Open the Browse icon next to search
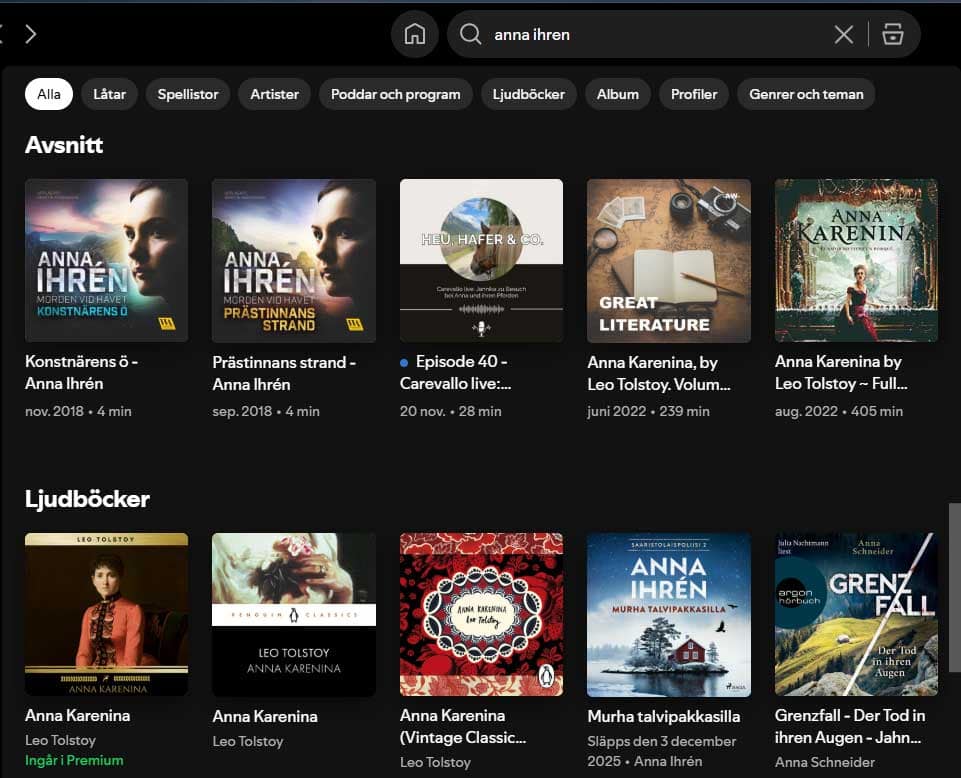The width and height of the screenshot is (961, 778). tap(892, 35)
